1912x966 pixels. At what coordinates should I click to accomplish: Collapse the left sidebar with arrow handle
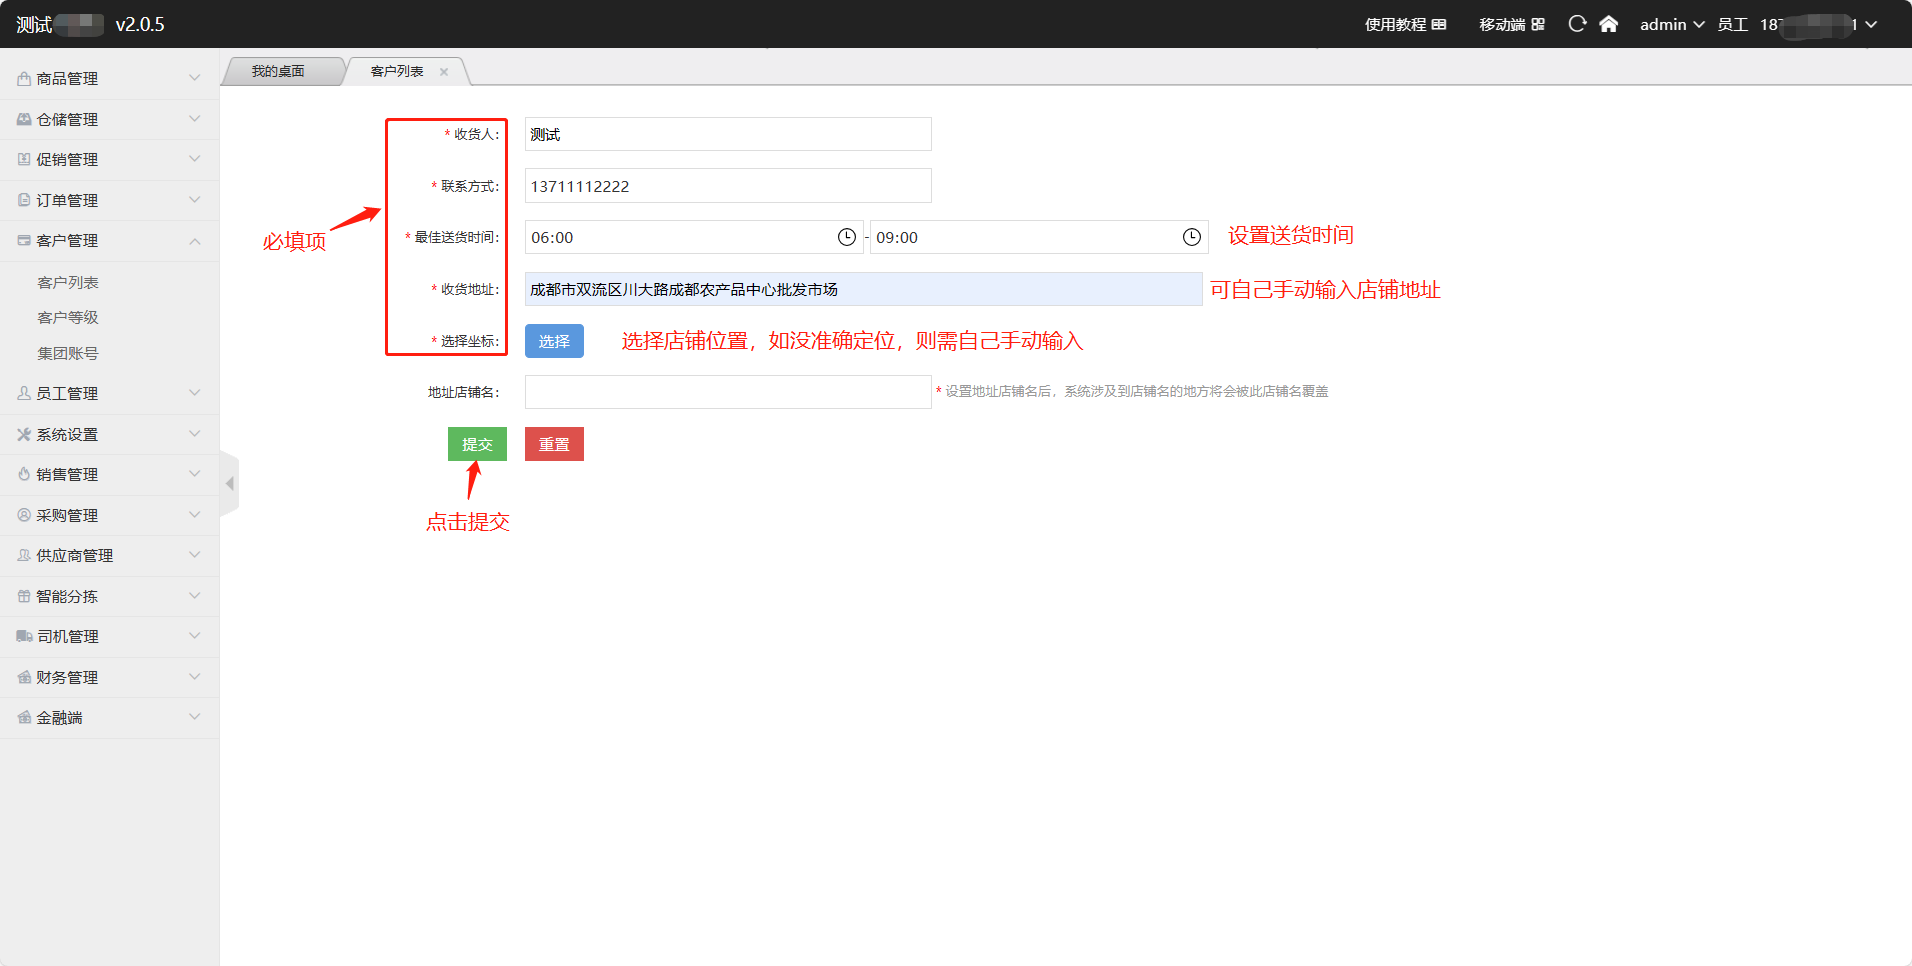(230, 484)
